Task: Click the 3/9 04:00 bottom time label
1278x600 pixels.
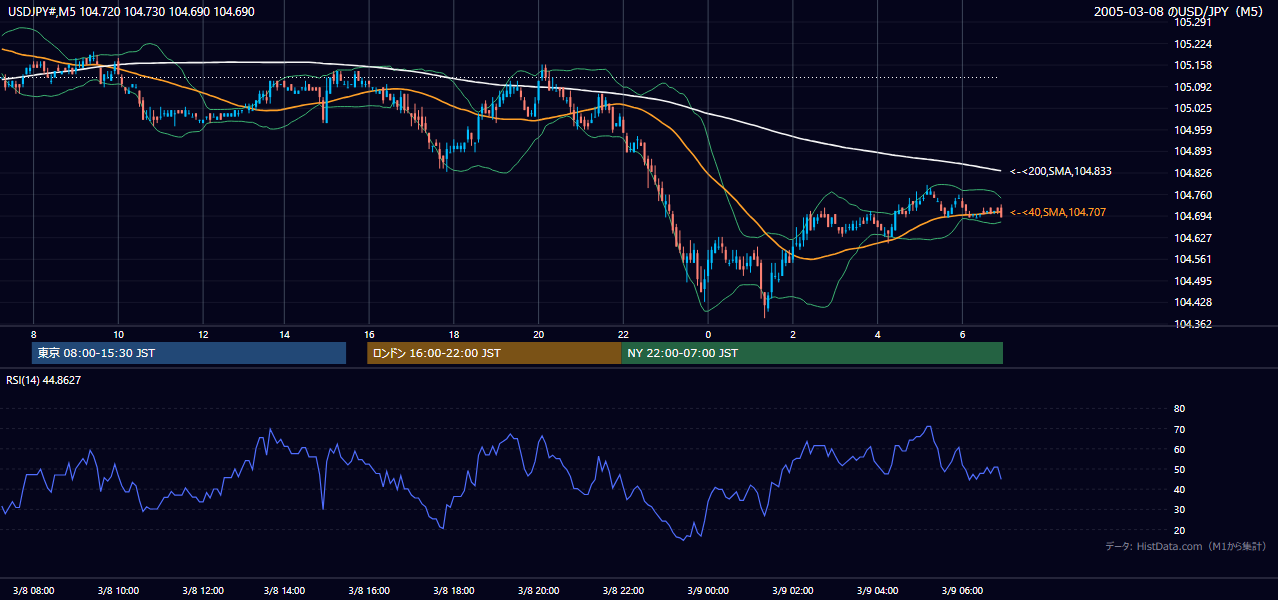Action: (877, 590)
